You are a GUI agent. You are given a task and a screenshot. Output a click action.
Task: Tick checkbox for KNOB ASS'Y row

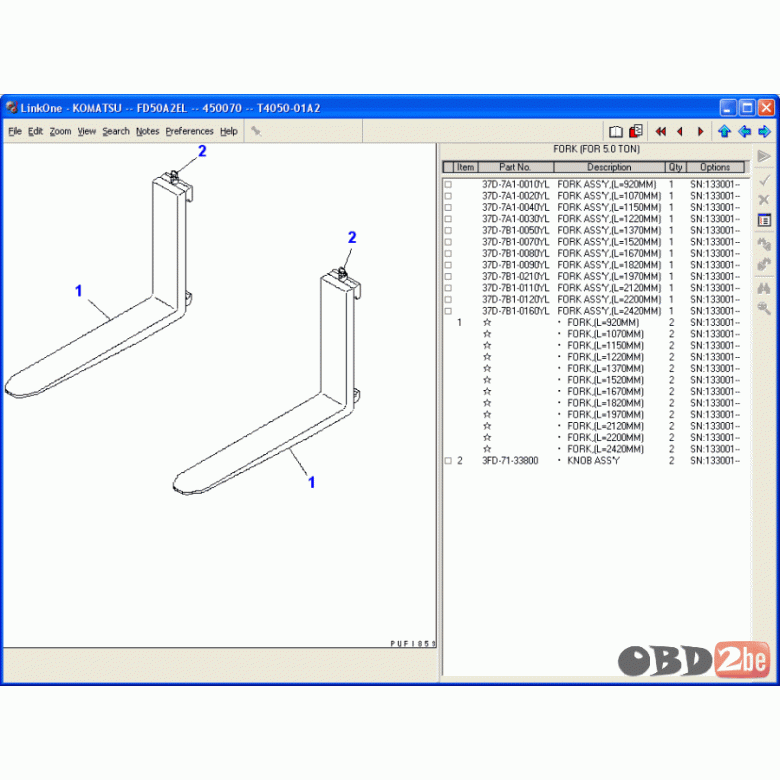pyautogui.click(x=448, y=461)
